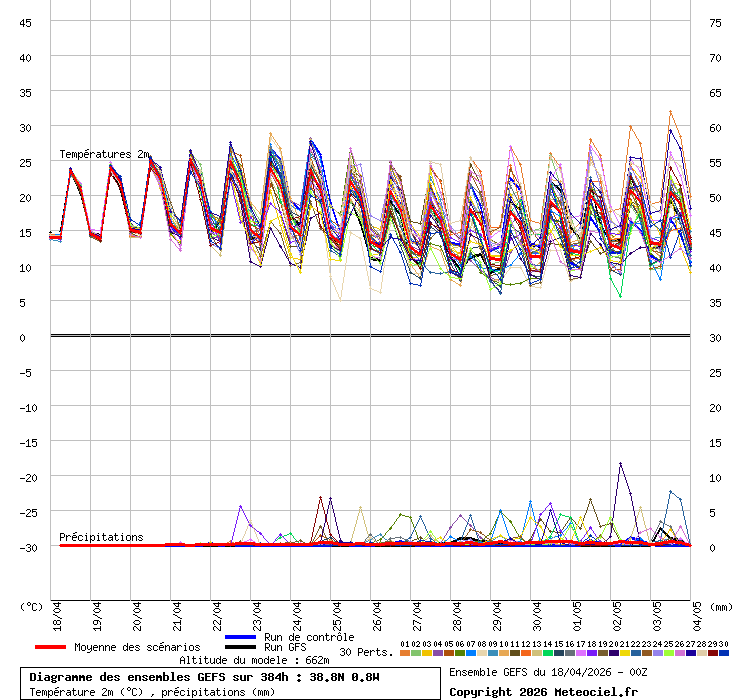740x700 pixels.
Task: Click the 45 value on the temperature axis
Action: pos(27,22)
